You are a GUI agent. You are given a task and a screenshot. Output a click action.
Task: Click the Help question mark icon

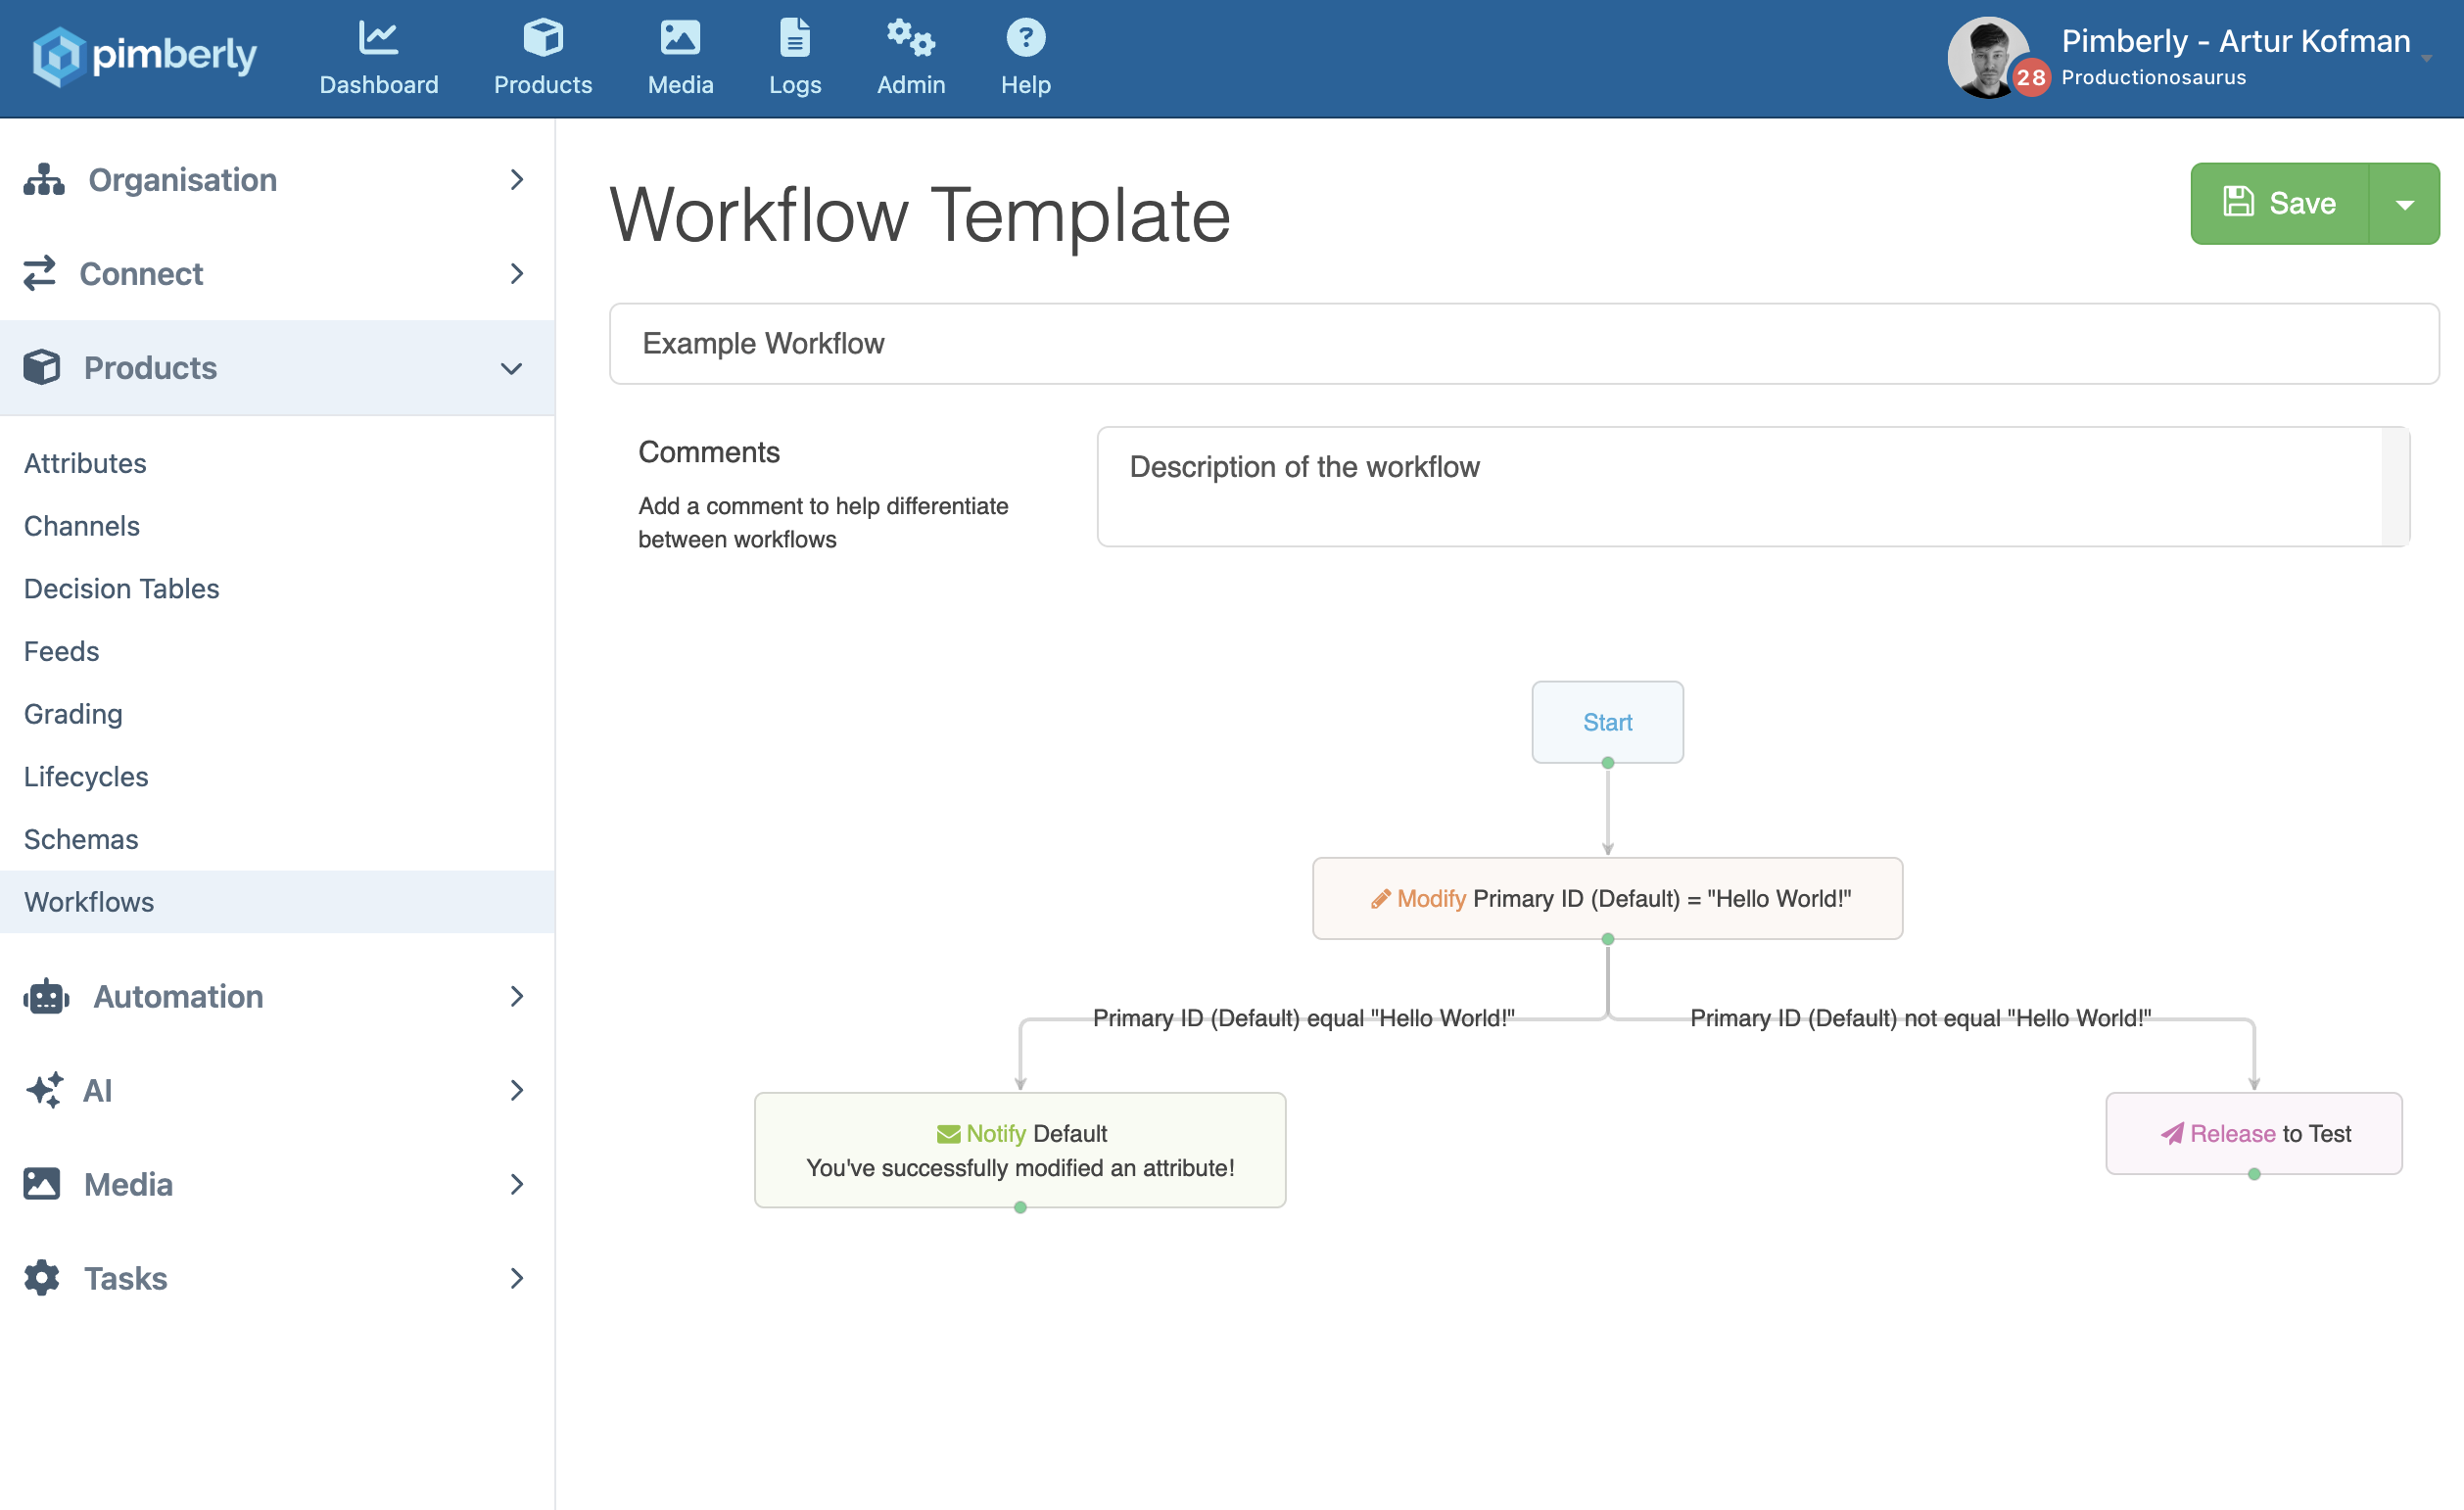coord(1025,38)
